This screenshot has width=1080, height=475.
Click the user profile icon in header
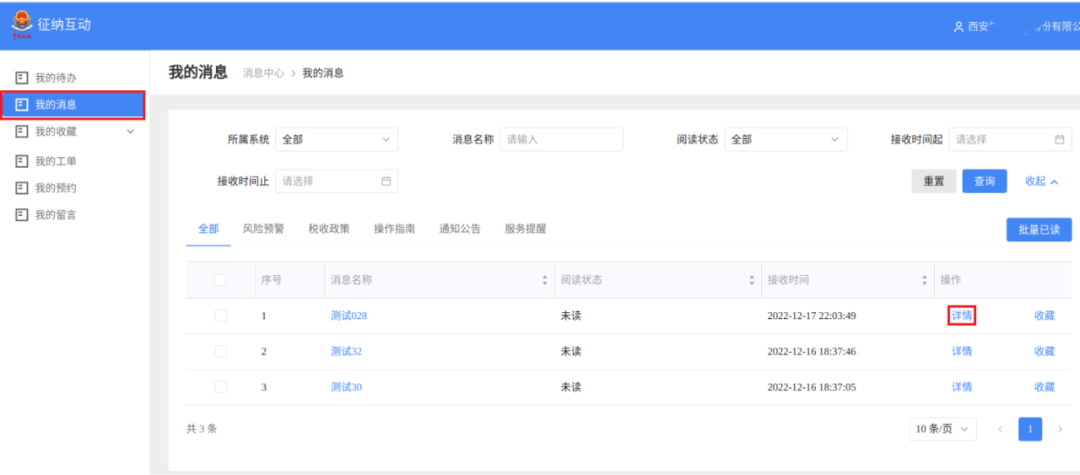coord(958,27)
